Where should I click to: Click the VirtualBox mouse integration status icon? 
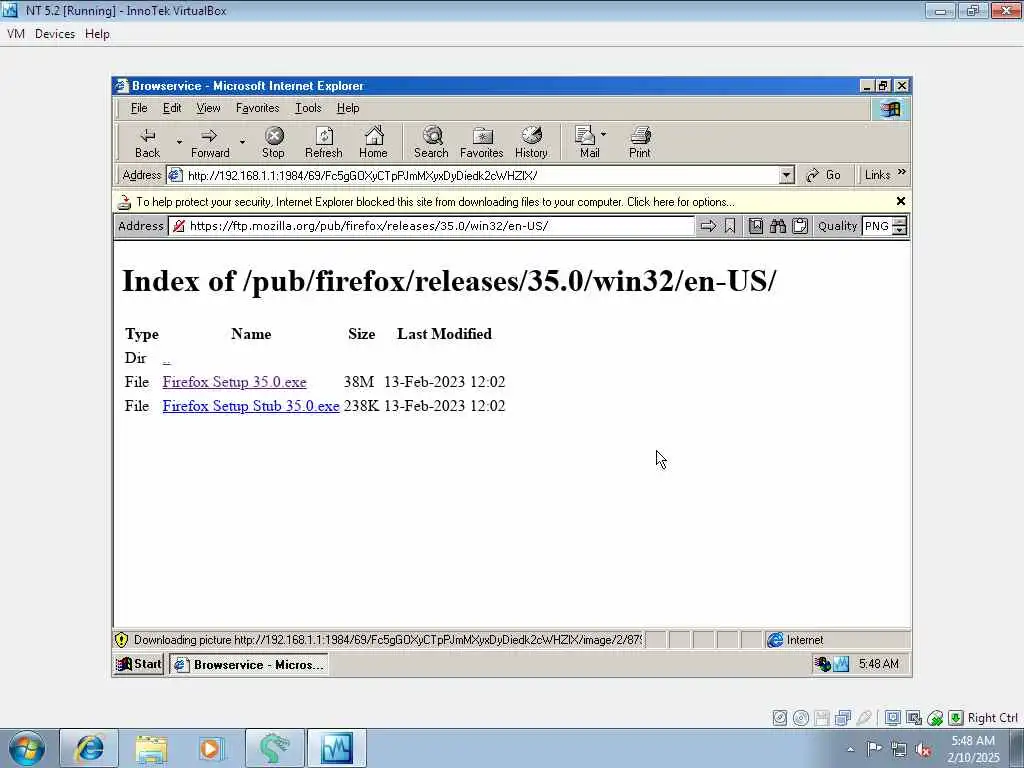[935, 718]
